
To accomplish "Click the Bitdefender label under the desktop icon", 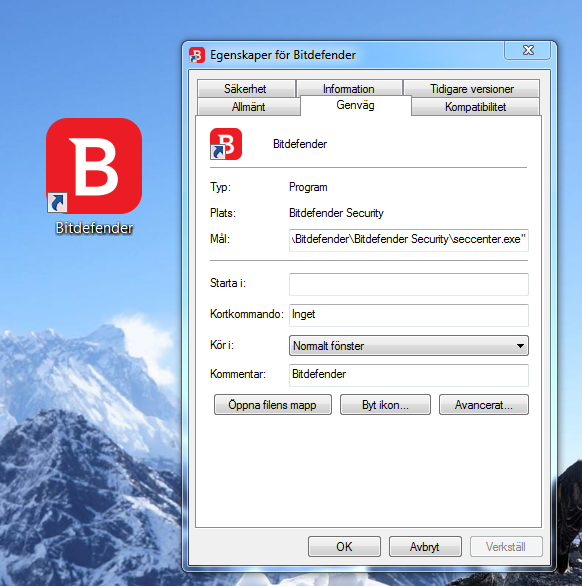I will point(94,228).
